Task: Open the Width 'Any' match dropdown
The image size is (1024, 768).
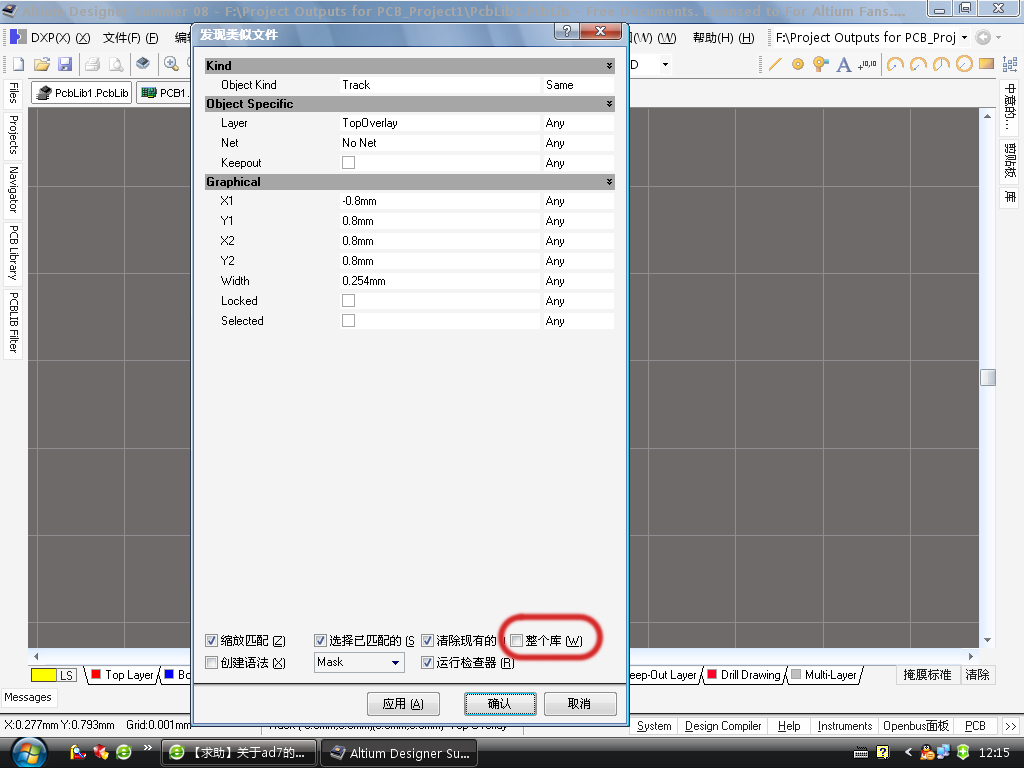Action: 579,281
